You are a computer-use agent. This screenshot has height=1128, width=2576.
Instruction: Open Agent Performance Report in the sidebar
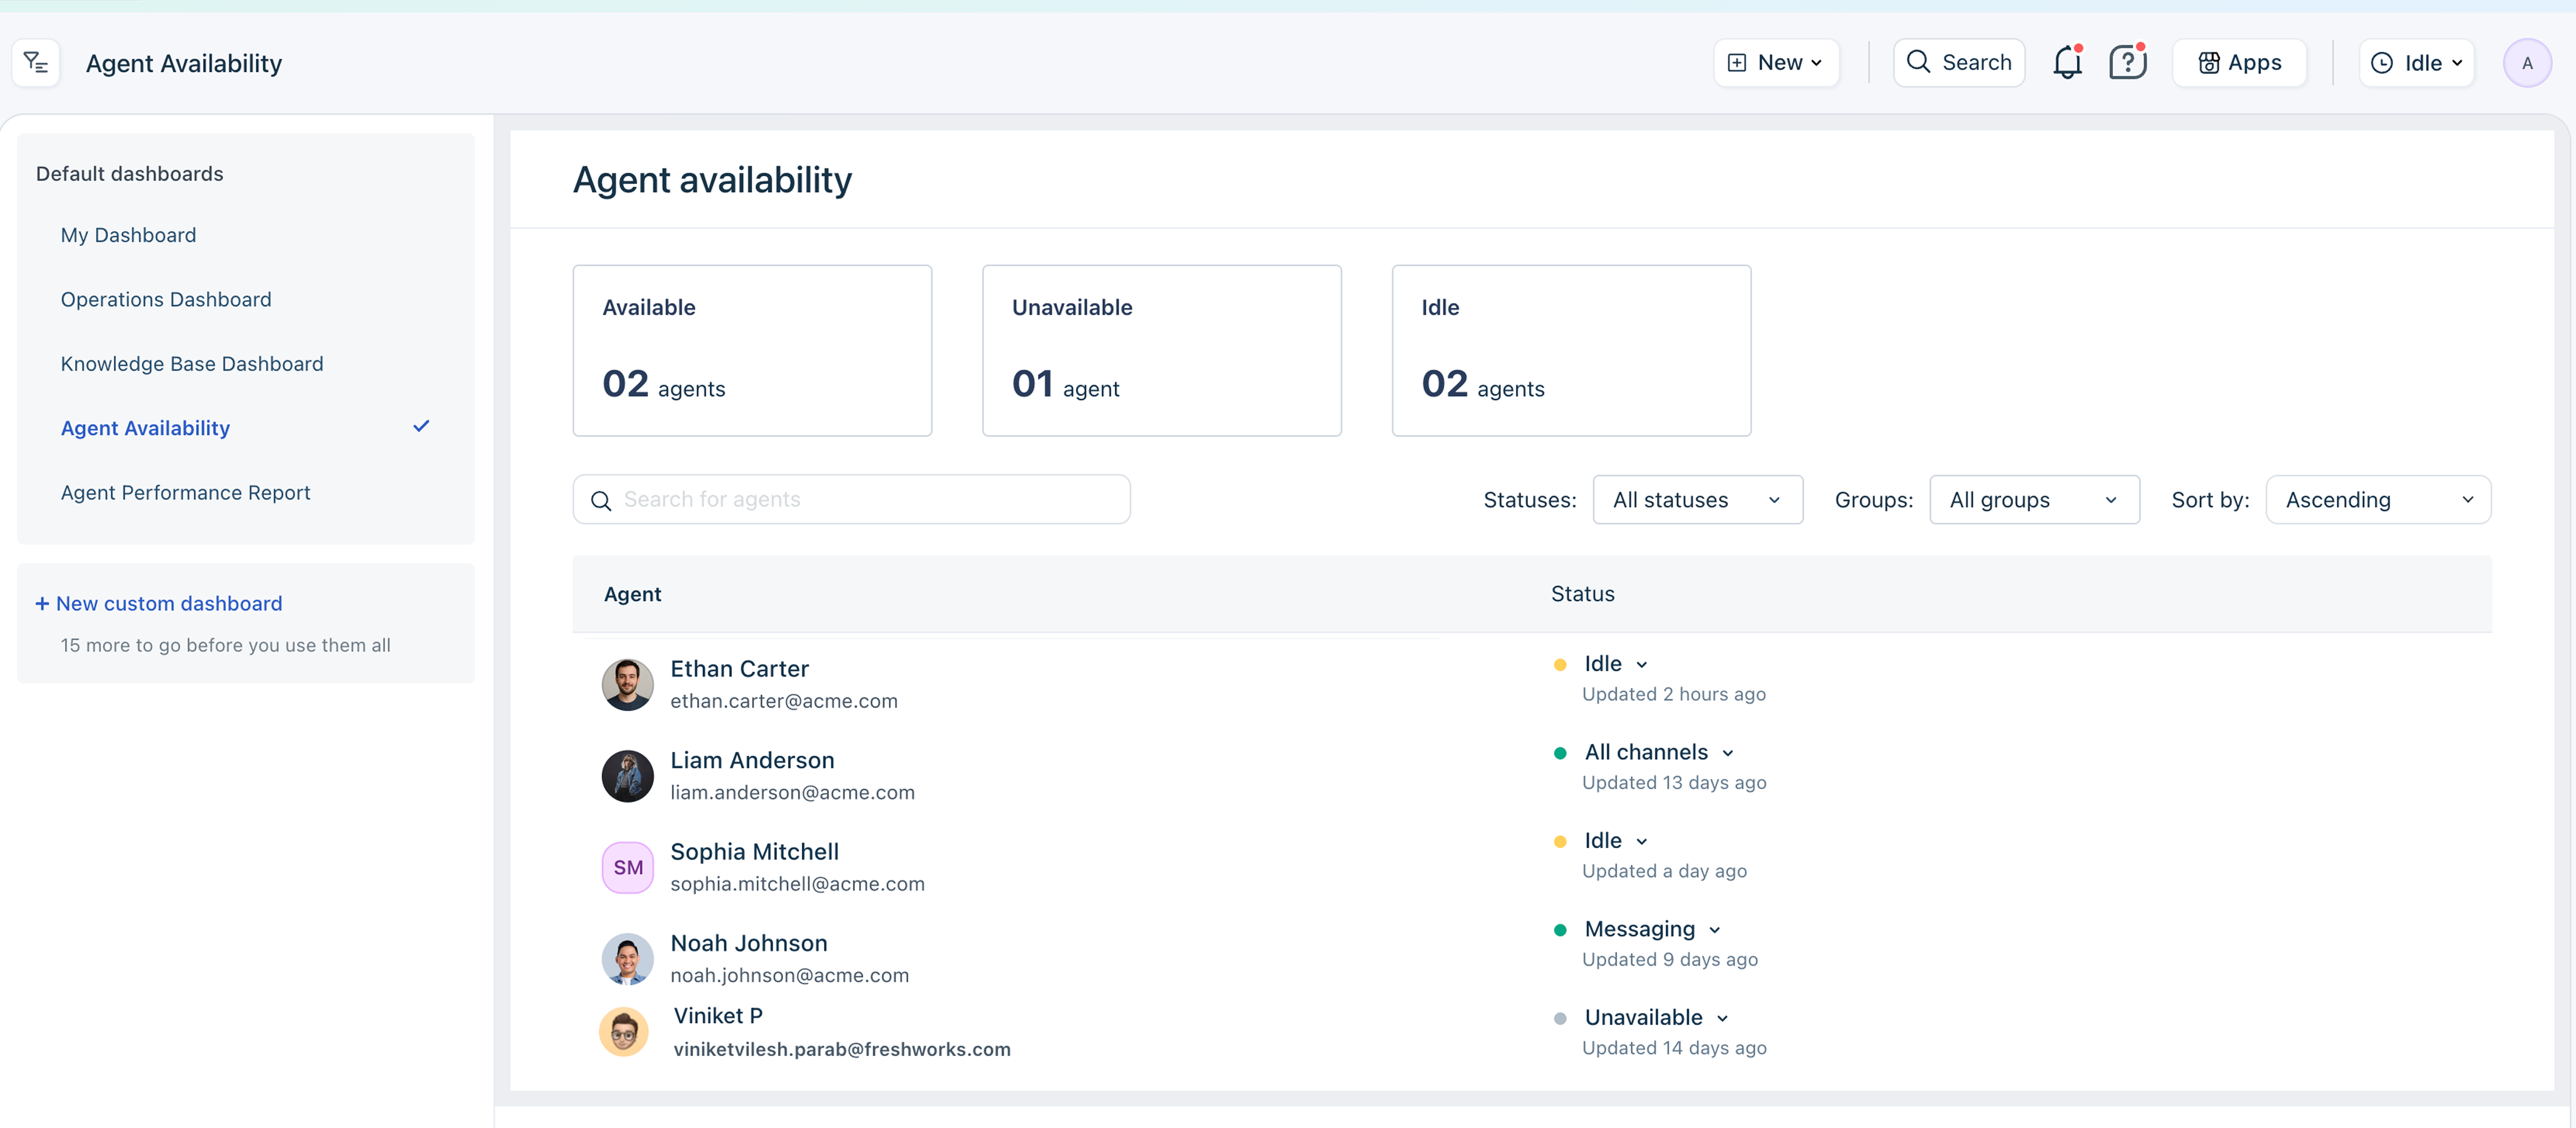click(x=185, y=492)
